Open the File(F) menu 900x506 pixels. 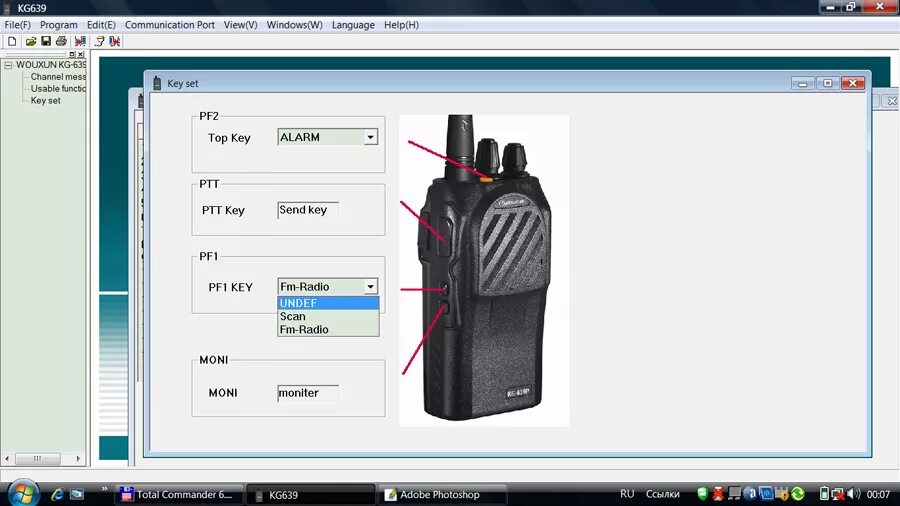17,25
